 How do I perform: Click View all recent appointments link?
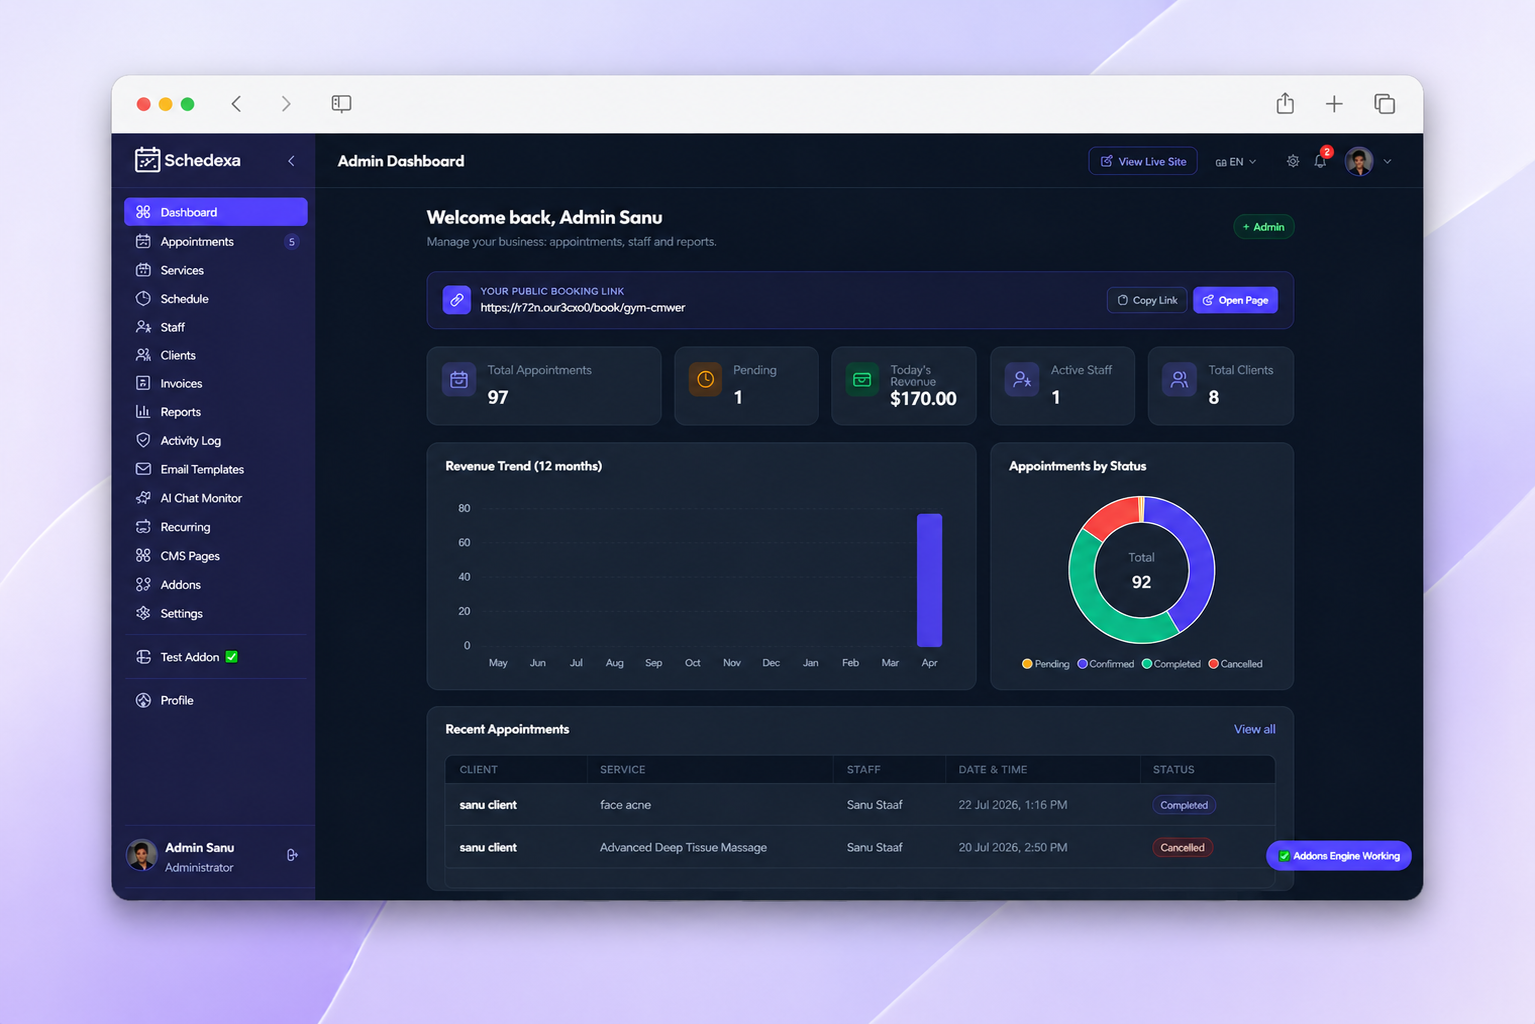(x=1254, y=729)
